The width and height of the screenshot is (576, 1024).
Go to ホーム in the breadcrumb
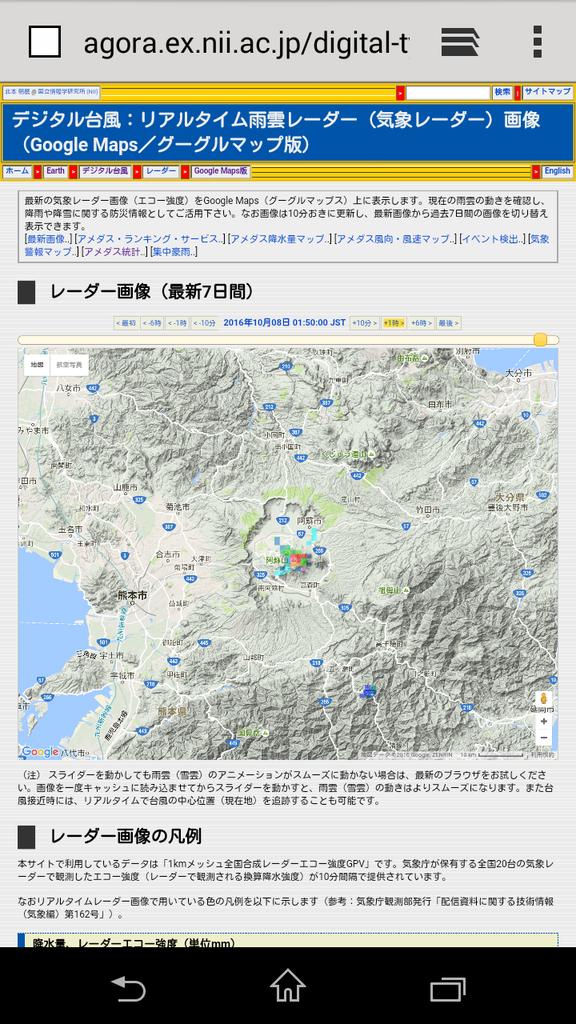[x=18, y=172]
